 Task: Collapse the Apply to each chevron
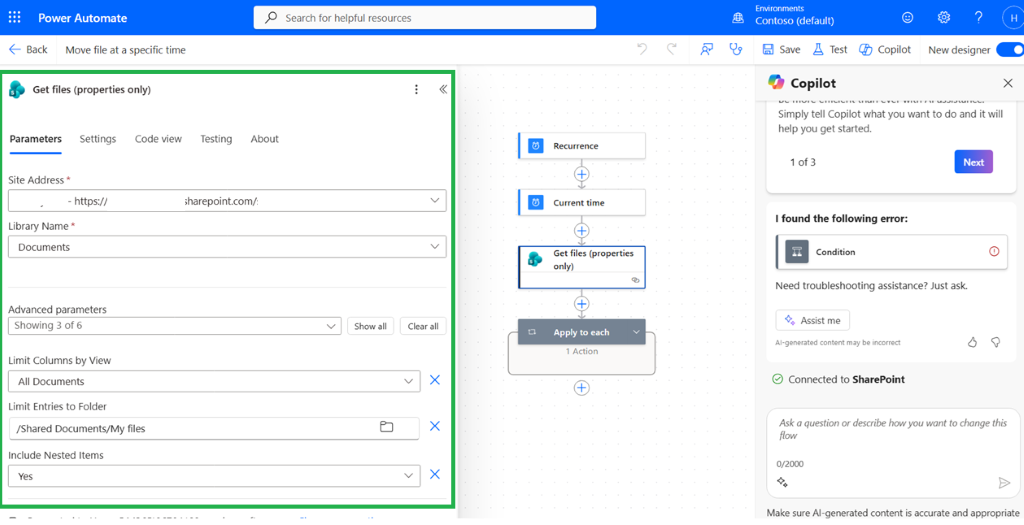(636, 332)
